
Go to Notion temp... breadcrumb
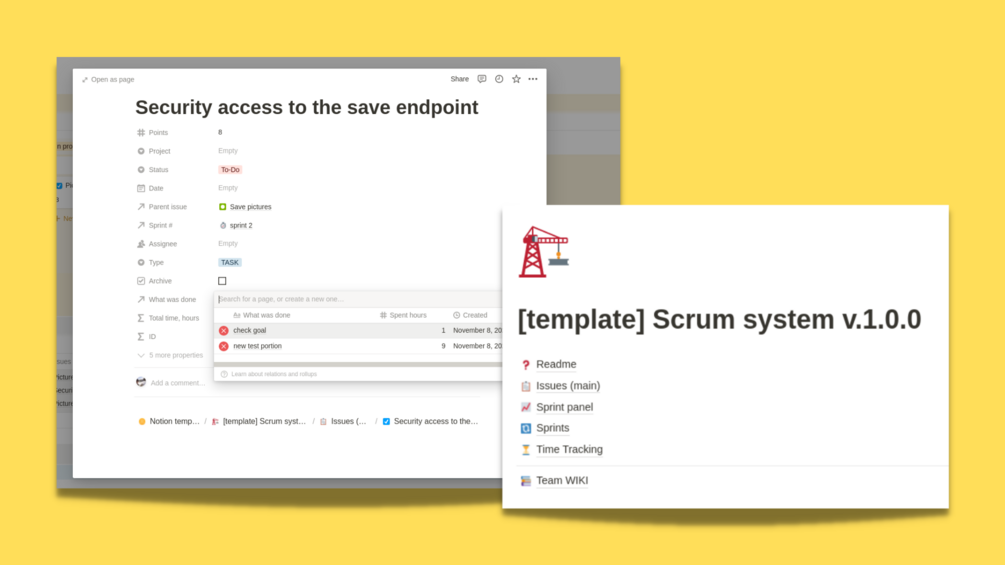coord(169,421)
